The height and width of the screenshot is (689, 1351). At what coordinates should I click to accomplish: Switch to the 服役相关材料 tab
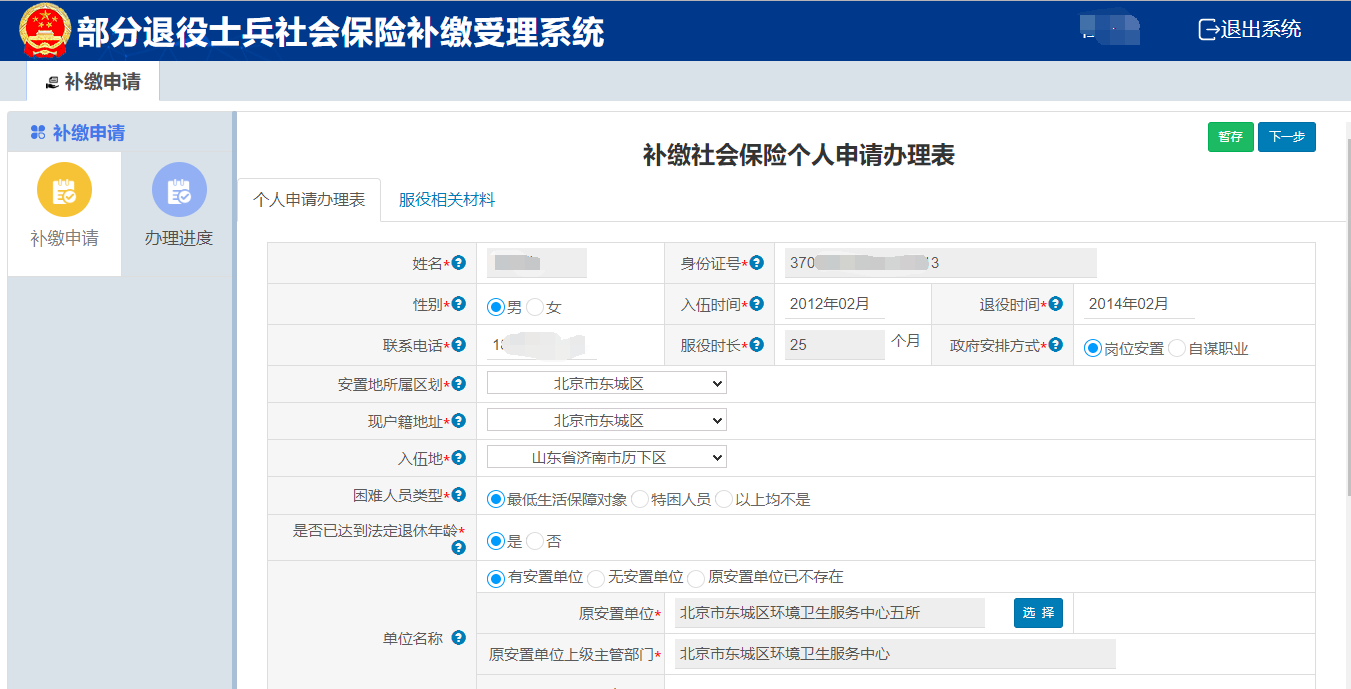pyautogui.click(x=447, y=199)
